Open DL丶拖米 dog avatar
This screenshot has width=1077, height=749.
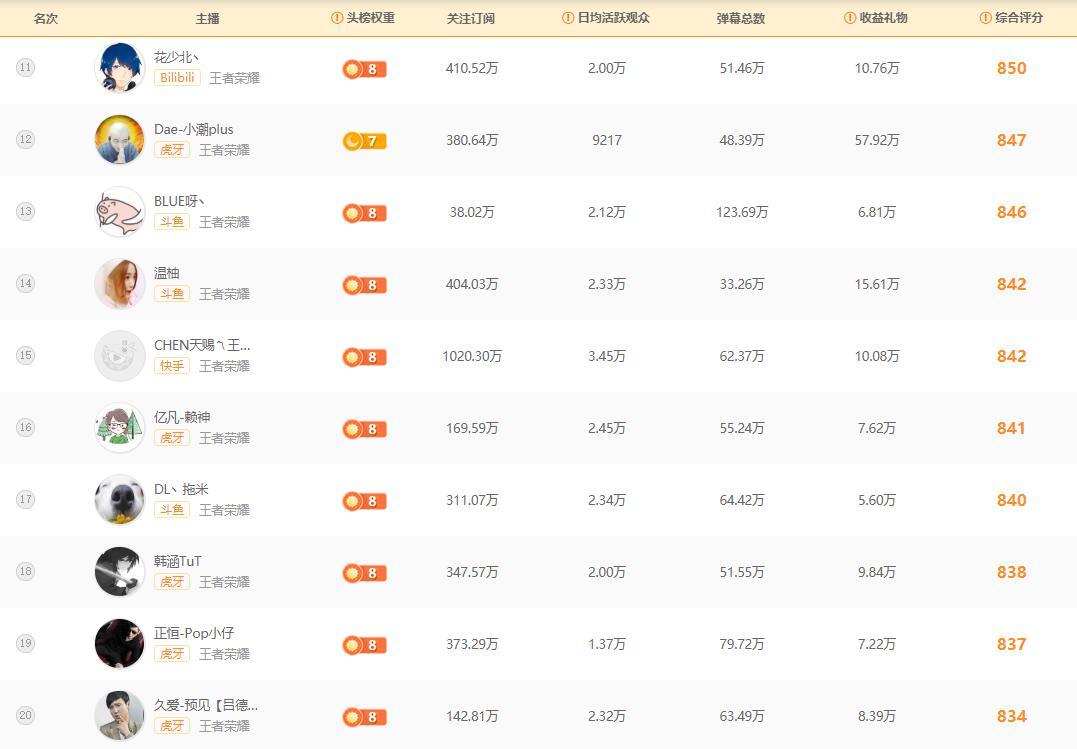[119, 500]
